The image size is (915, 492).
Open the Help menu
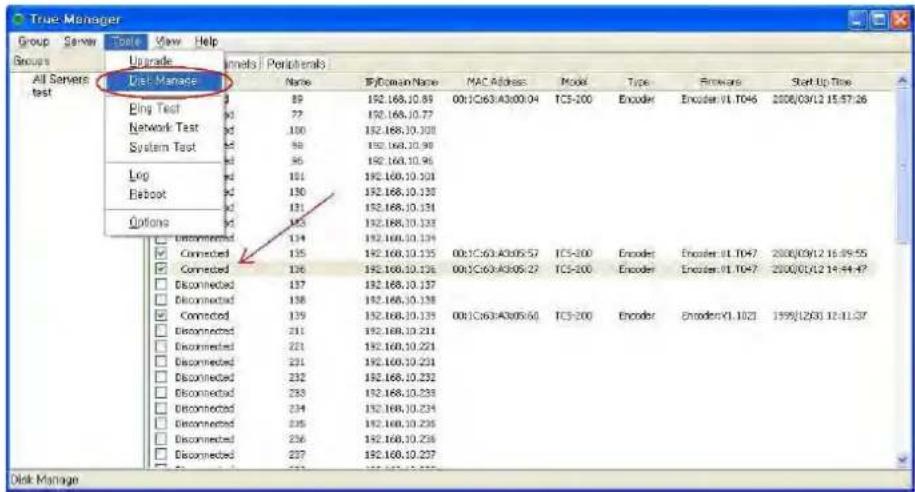[x=206, y=41]
